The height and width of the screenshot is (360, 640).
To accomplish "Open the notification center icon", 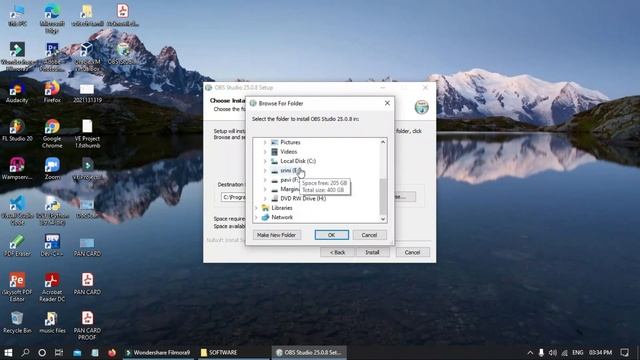I will coord(624,352).
